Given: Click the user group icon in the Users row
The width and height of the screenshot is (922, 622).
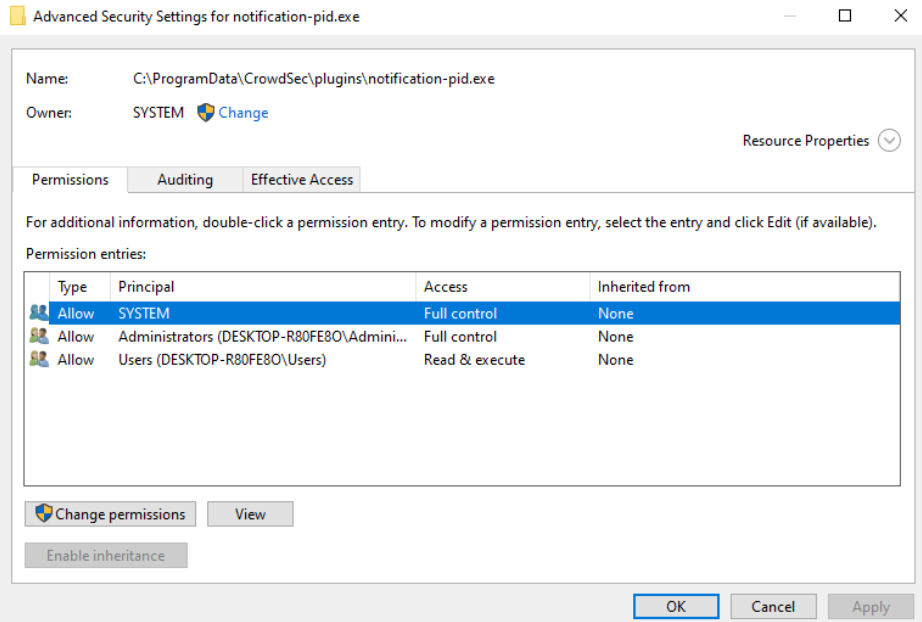Looking at the screenshot, I should [x=39, y=359].
